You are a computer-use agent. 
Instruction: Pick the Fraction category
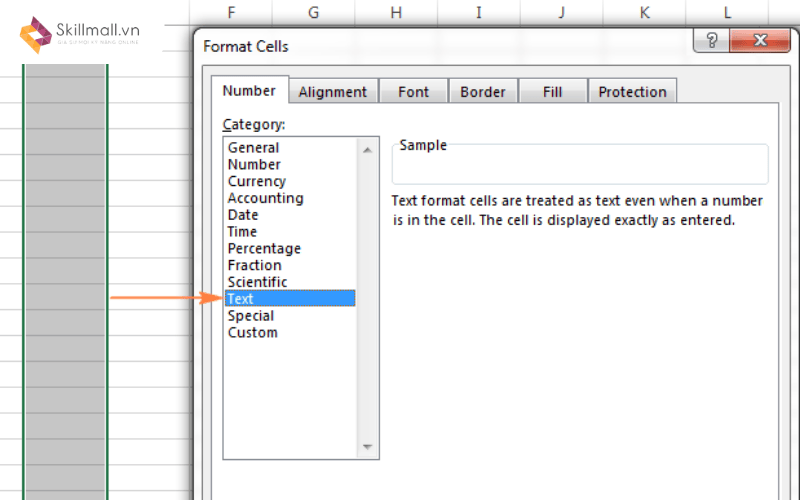coord(290,265)
